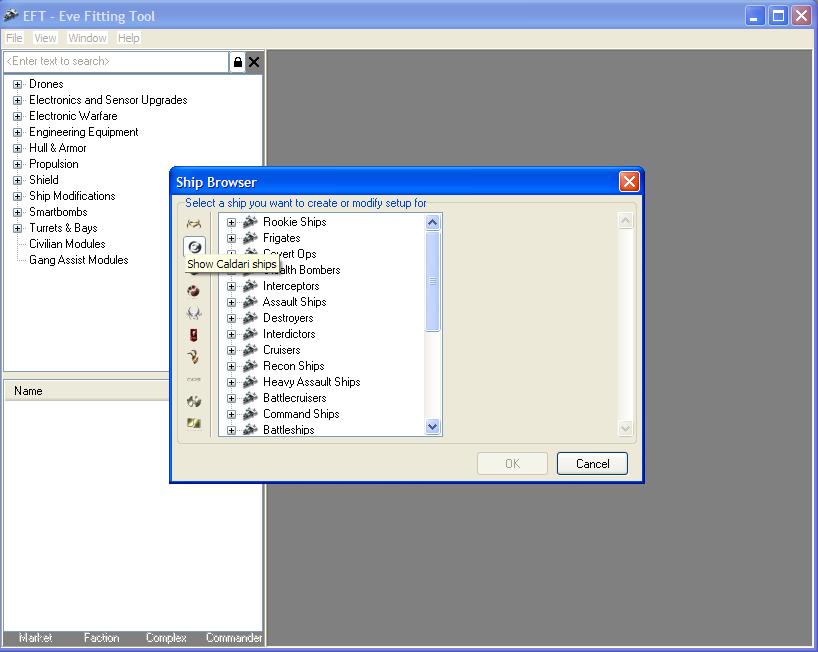Toggle the gold square faction emblem filter
This screenshot has width=818, height=652.
click(x=194, y=423)
